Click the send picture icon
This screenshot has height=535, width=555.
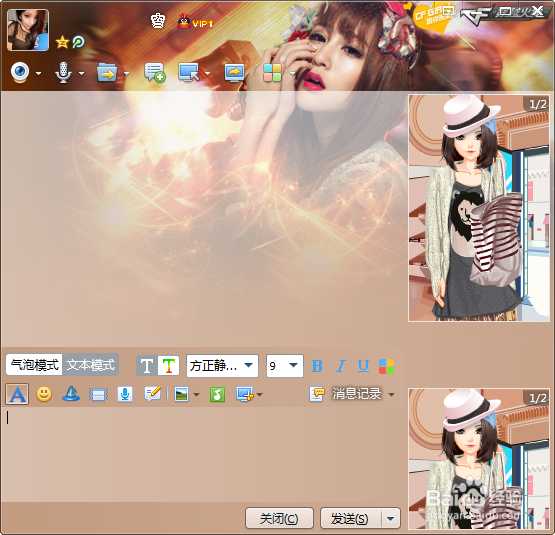182,394
